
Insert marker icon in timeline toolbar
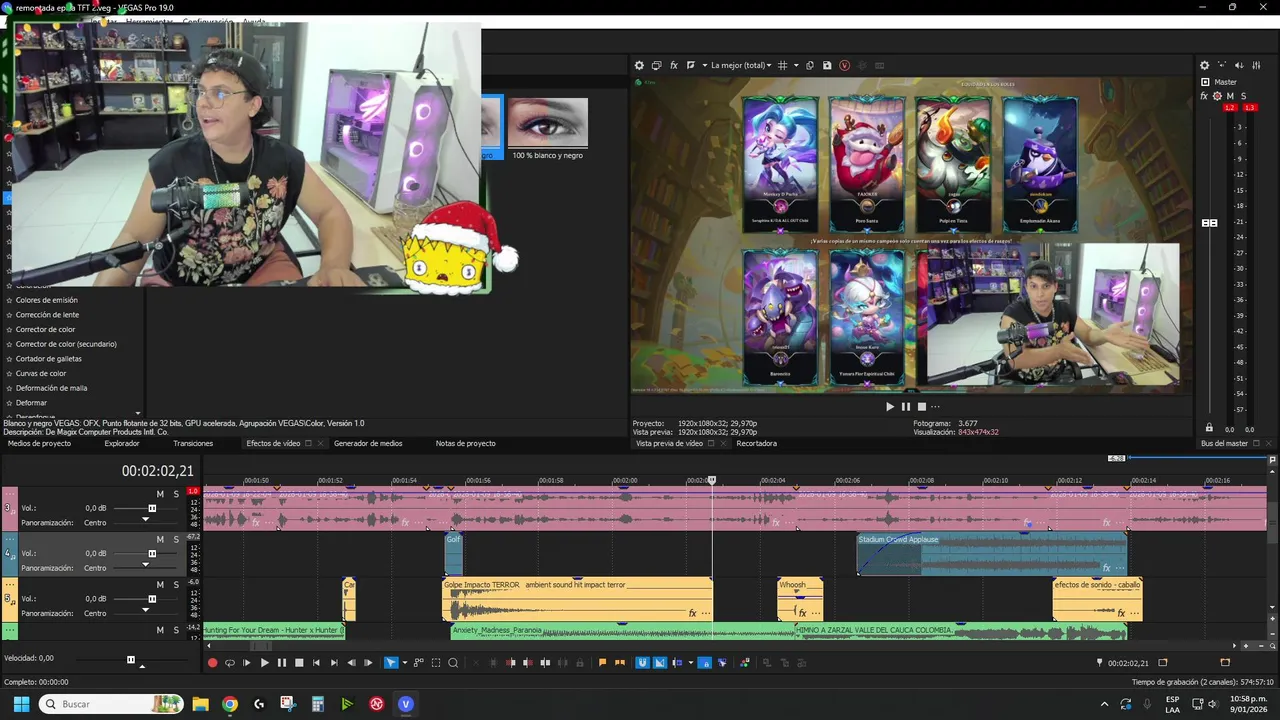602,662
